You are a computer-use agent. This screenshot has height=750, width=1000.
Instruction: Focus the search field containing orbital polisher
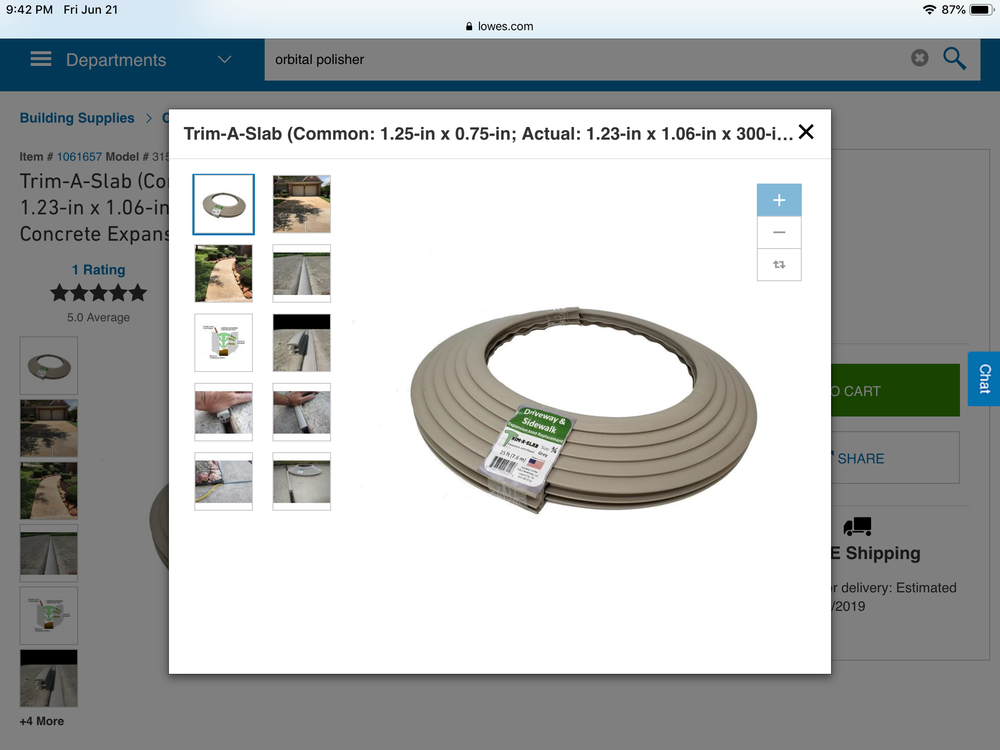point(585,59)
